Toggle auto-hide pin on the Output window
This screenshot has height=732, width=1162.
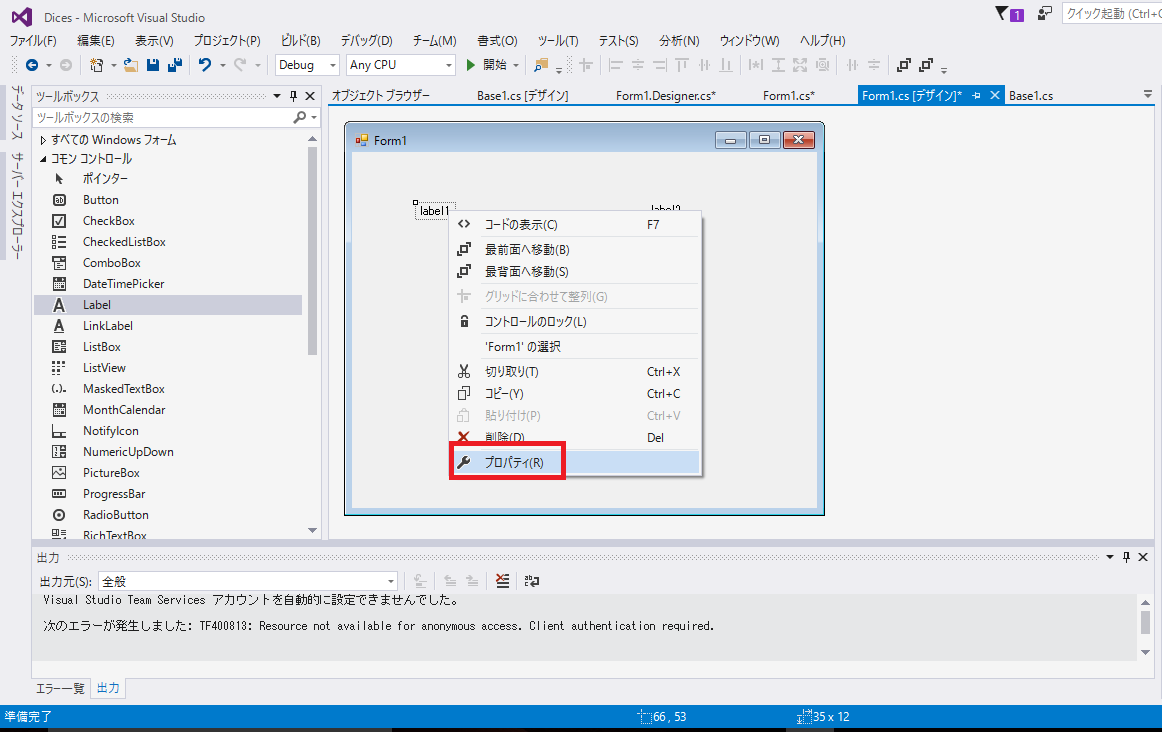1127,557
